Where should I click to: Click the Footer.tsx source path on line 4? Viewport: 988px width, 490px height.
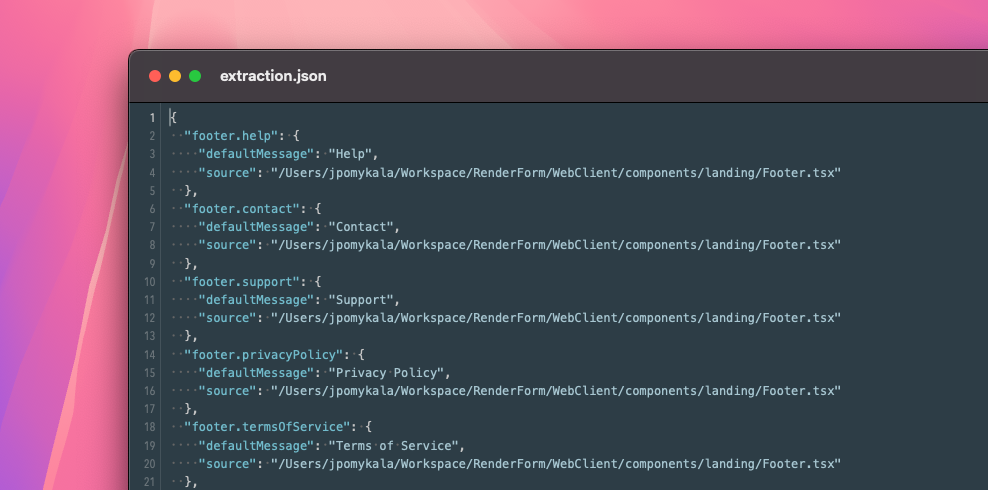click(556, 172)
